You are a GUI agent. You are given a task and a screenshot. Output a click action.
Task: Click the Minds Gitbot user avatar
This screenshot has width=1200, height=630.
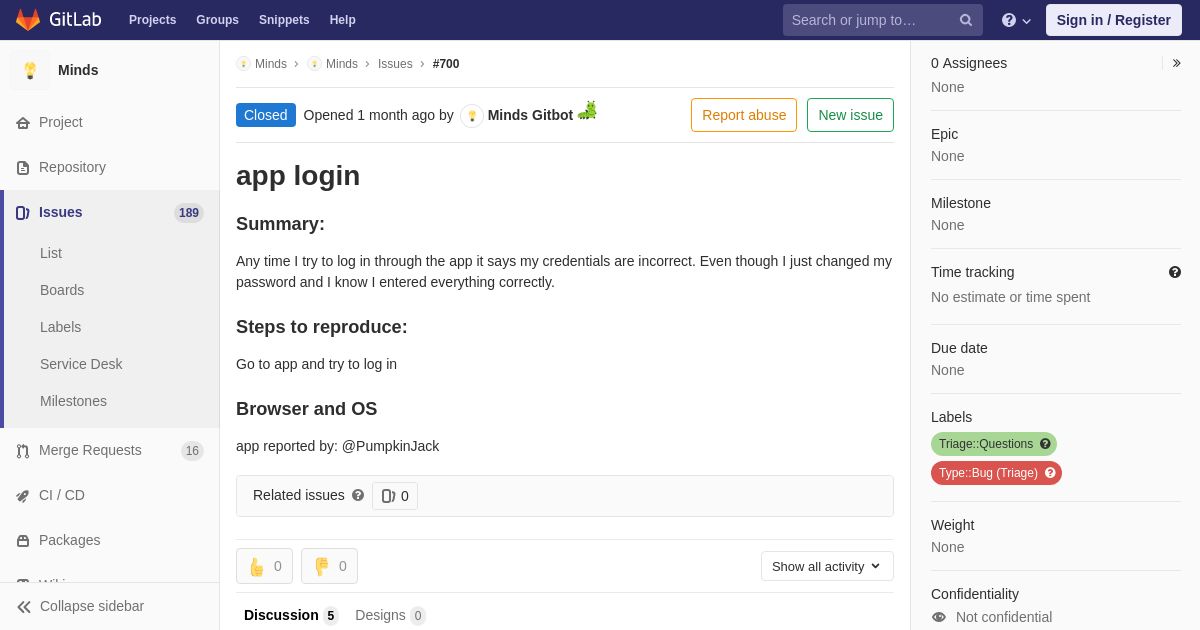(x=472, y=116)
